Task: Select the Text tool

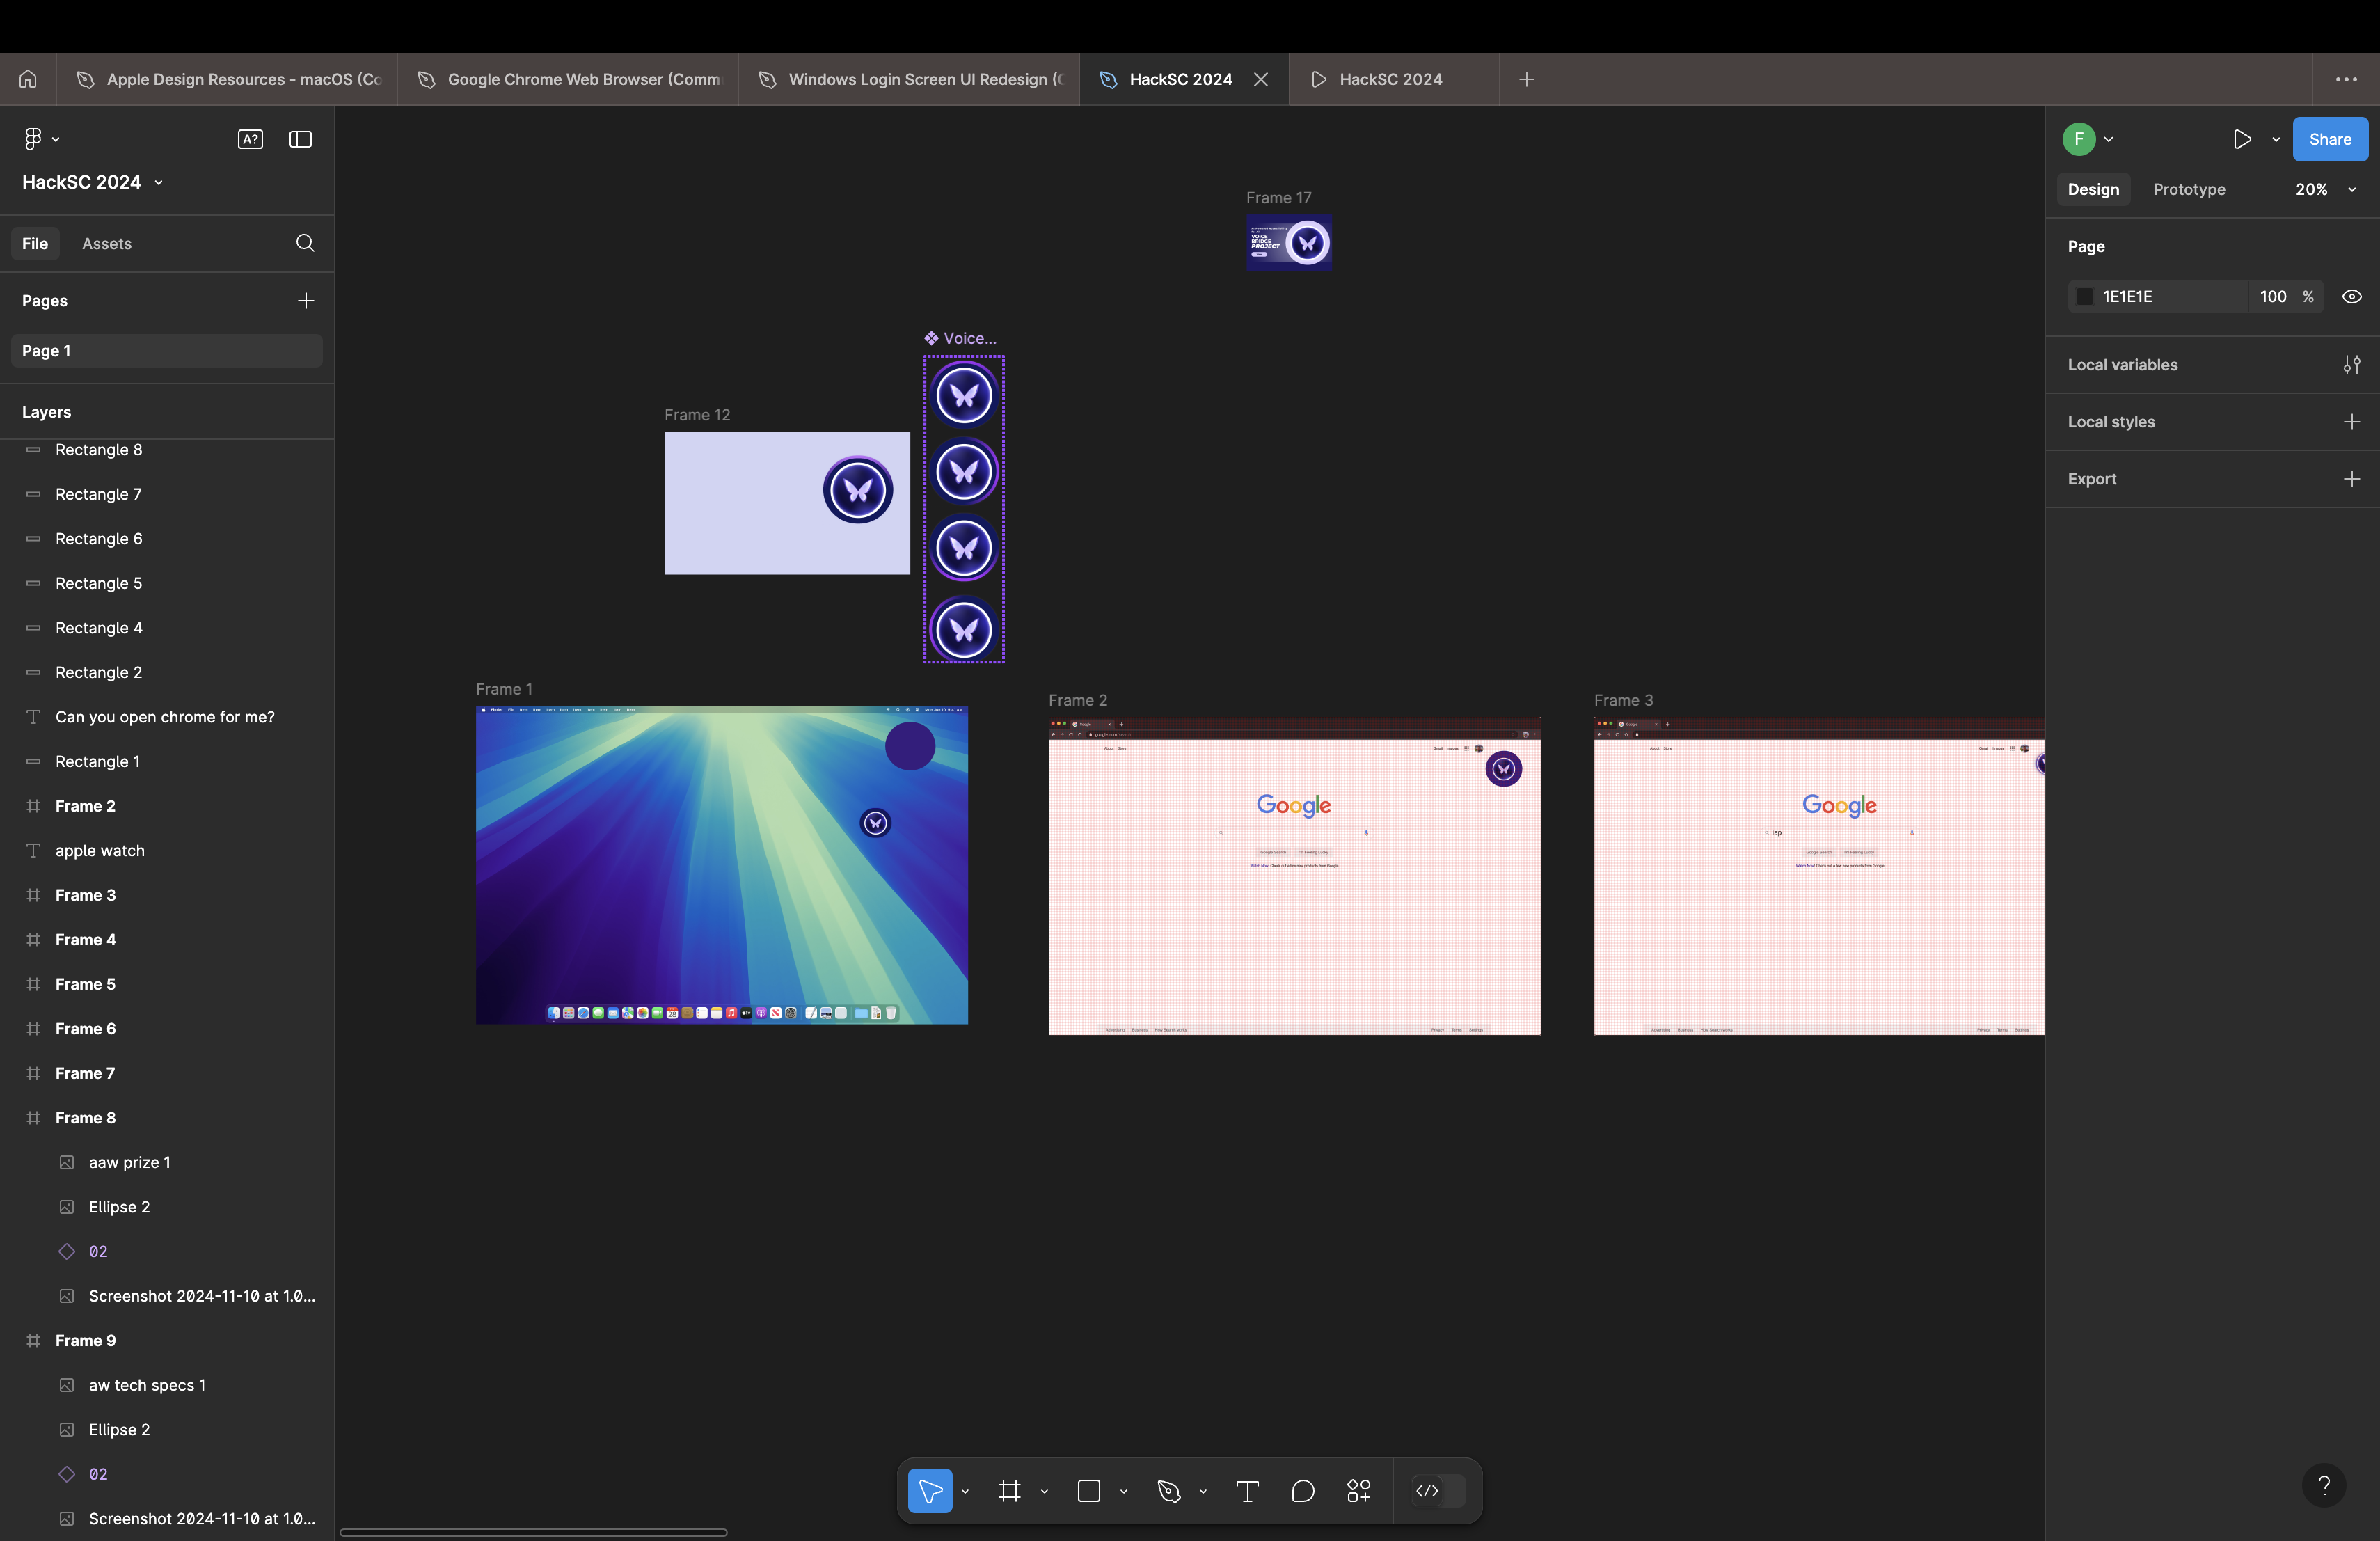Action: pos(1247,1491)
